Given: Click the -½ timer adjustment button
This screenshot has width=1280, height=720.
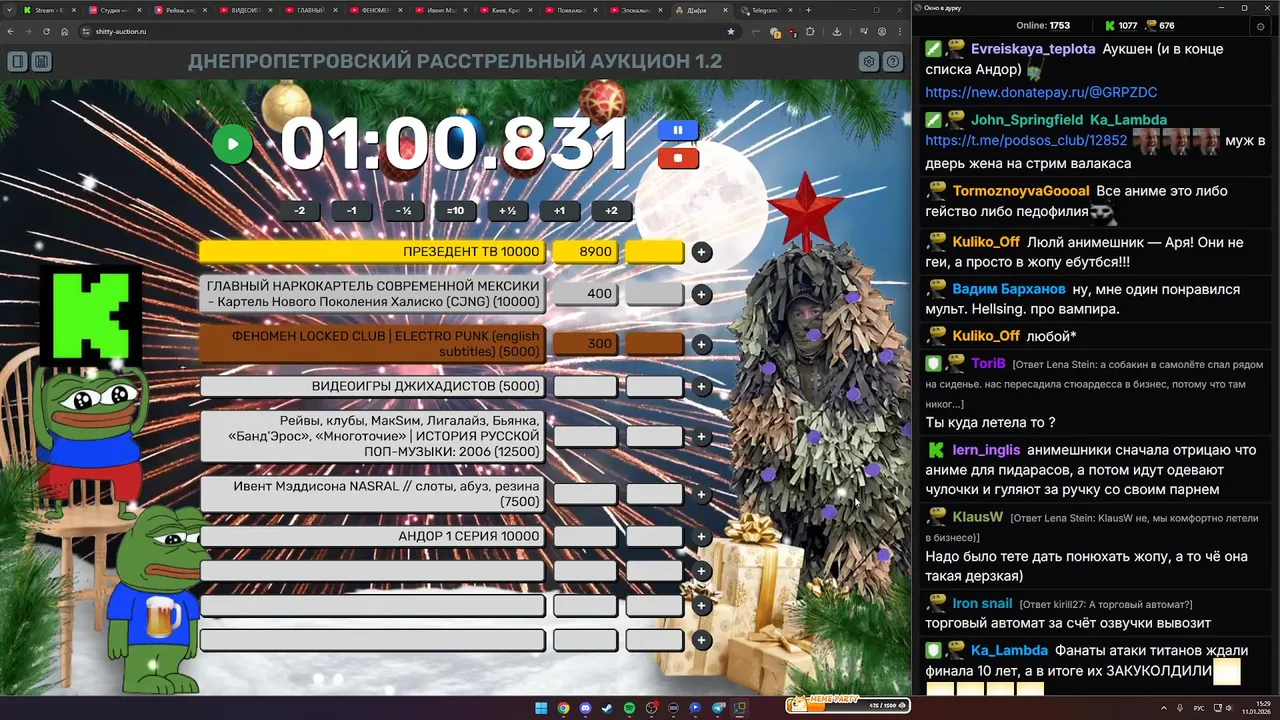Looking at the screenshot, I should [x=403, y=211].
